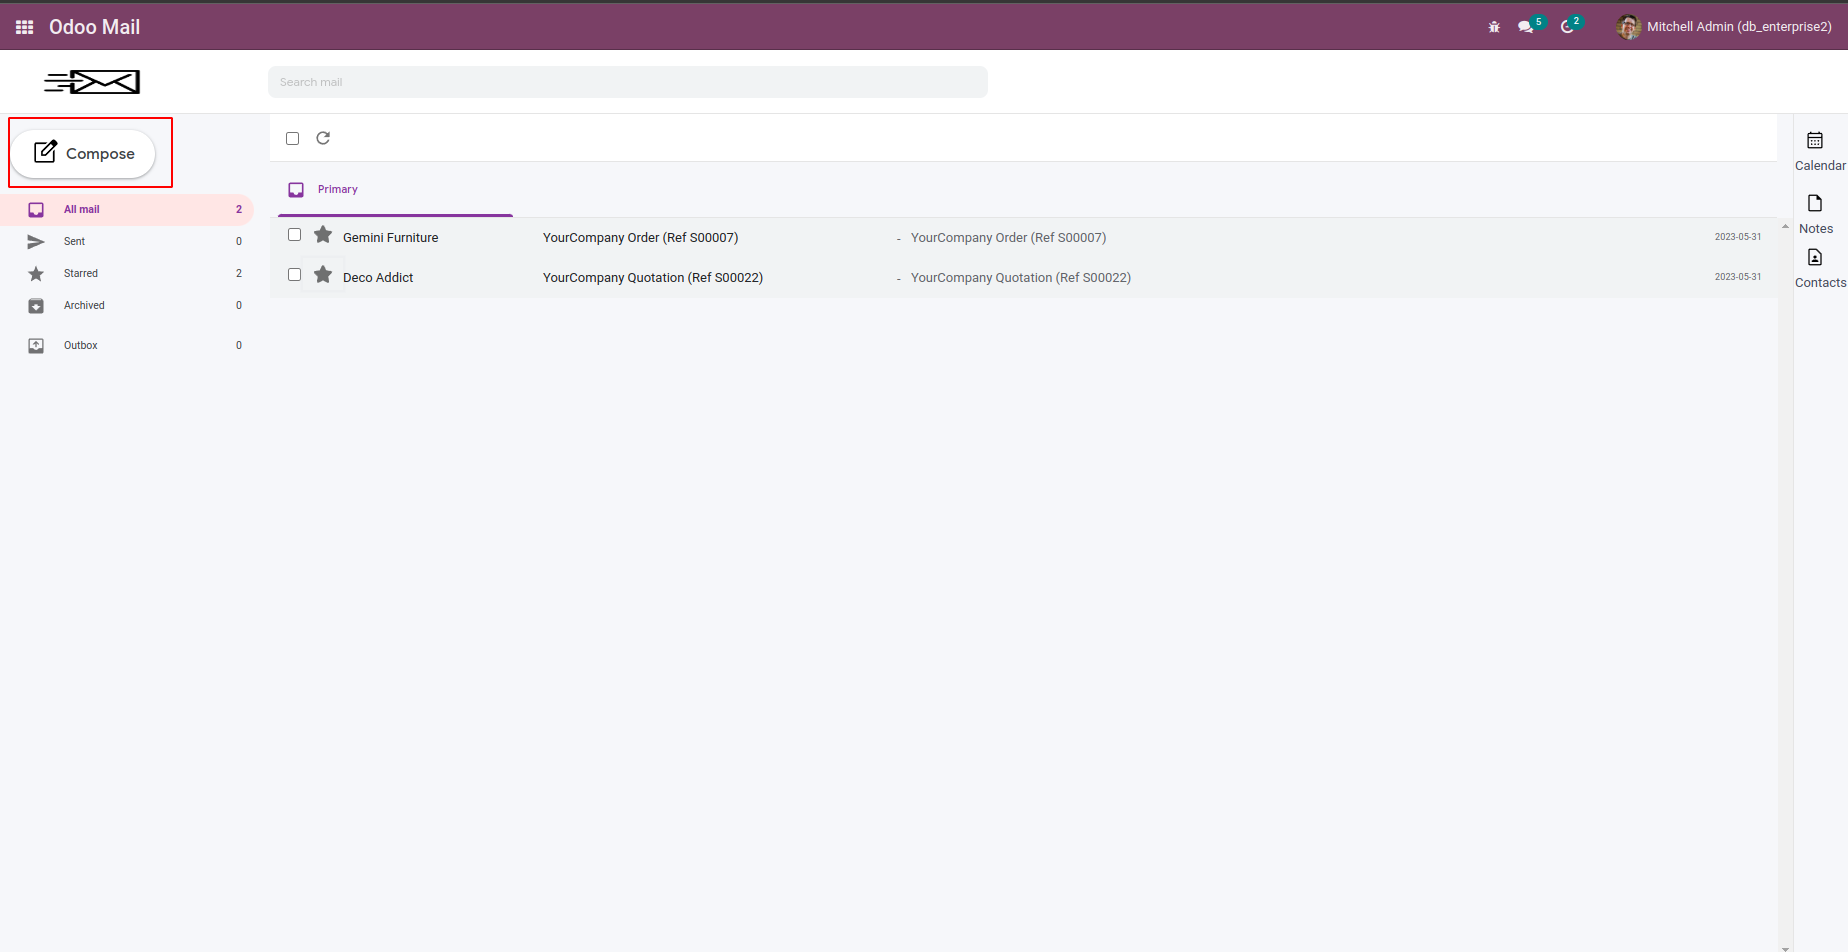Open the Outbox folder
This screenshot has height=952, width=1848.
pyautogui.click(x=127, y=346)
